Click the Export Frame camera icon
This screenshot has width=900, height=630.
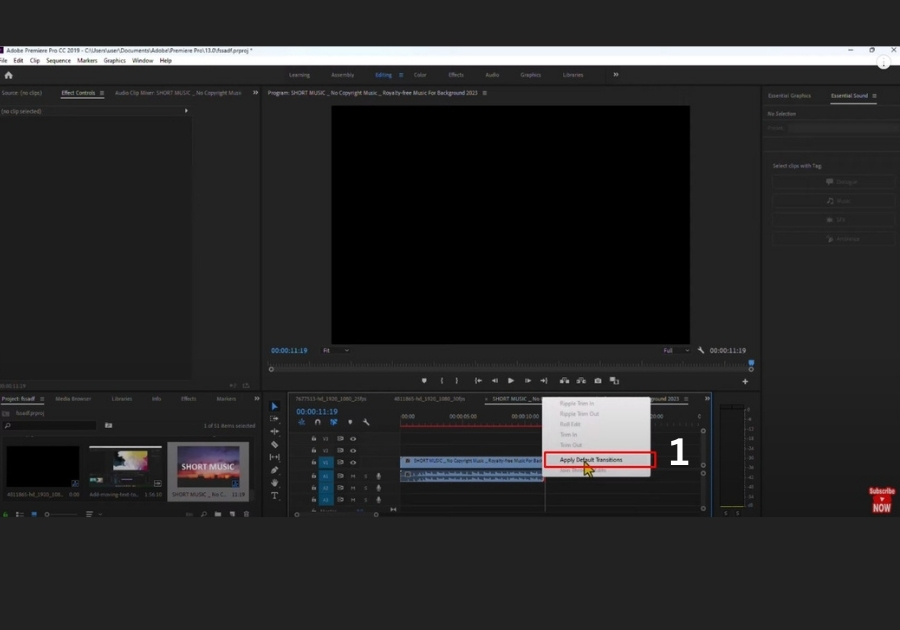(598, 381)
